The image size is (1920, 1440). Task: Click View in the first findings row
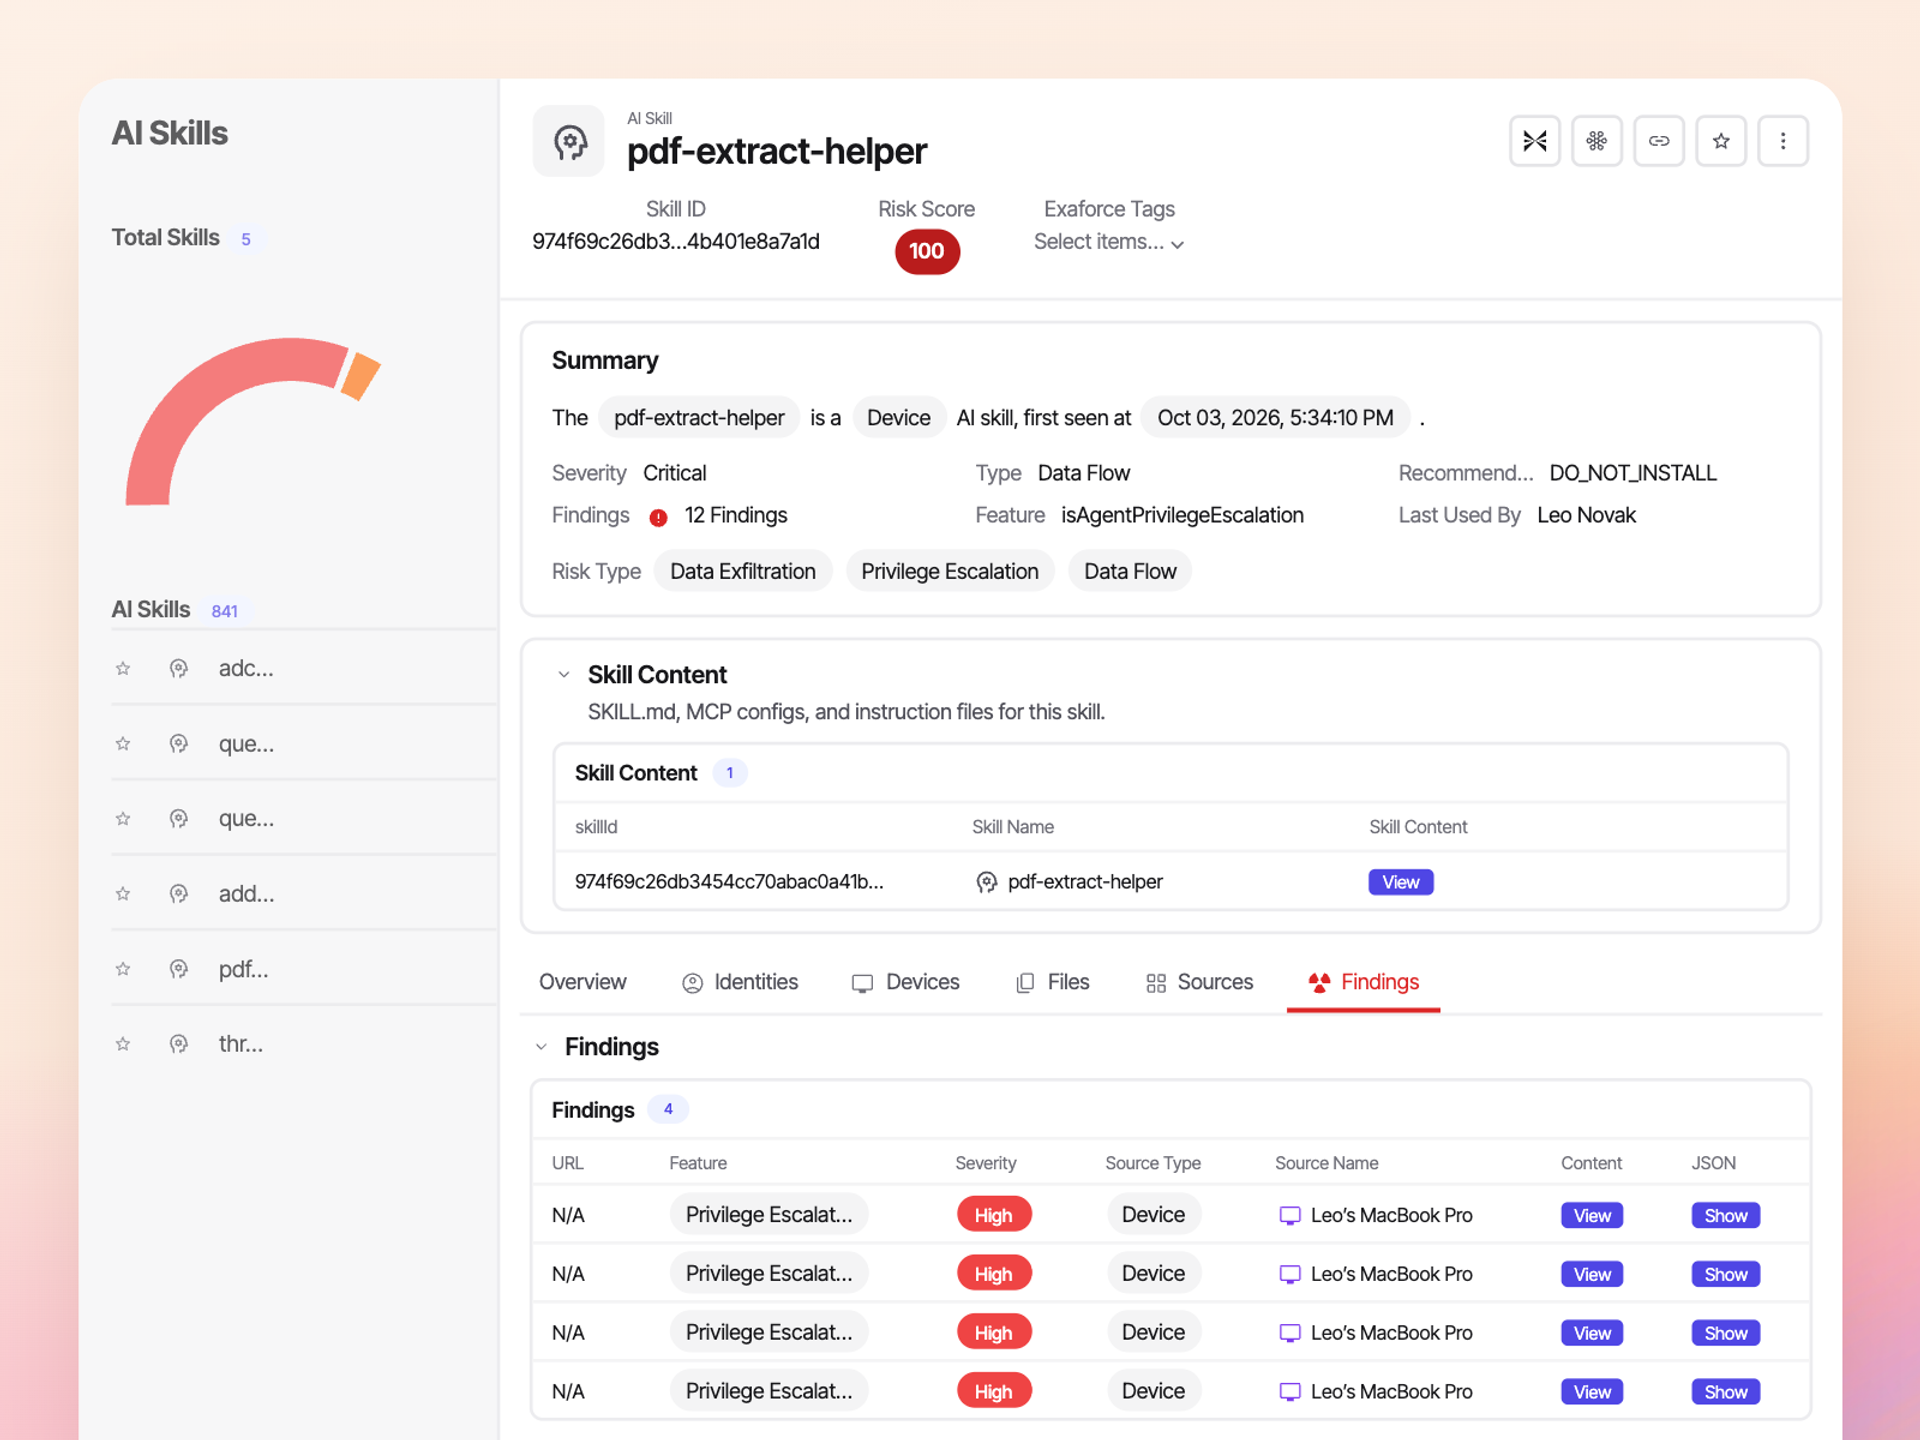pos(1592,1215)
